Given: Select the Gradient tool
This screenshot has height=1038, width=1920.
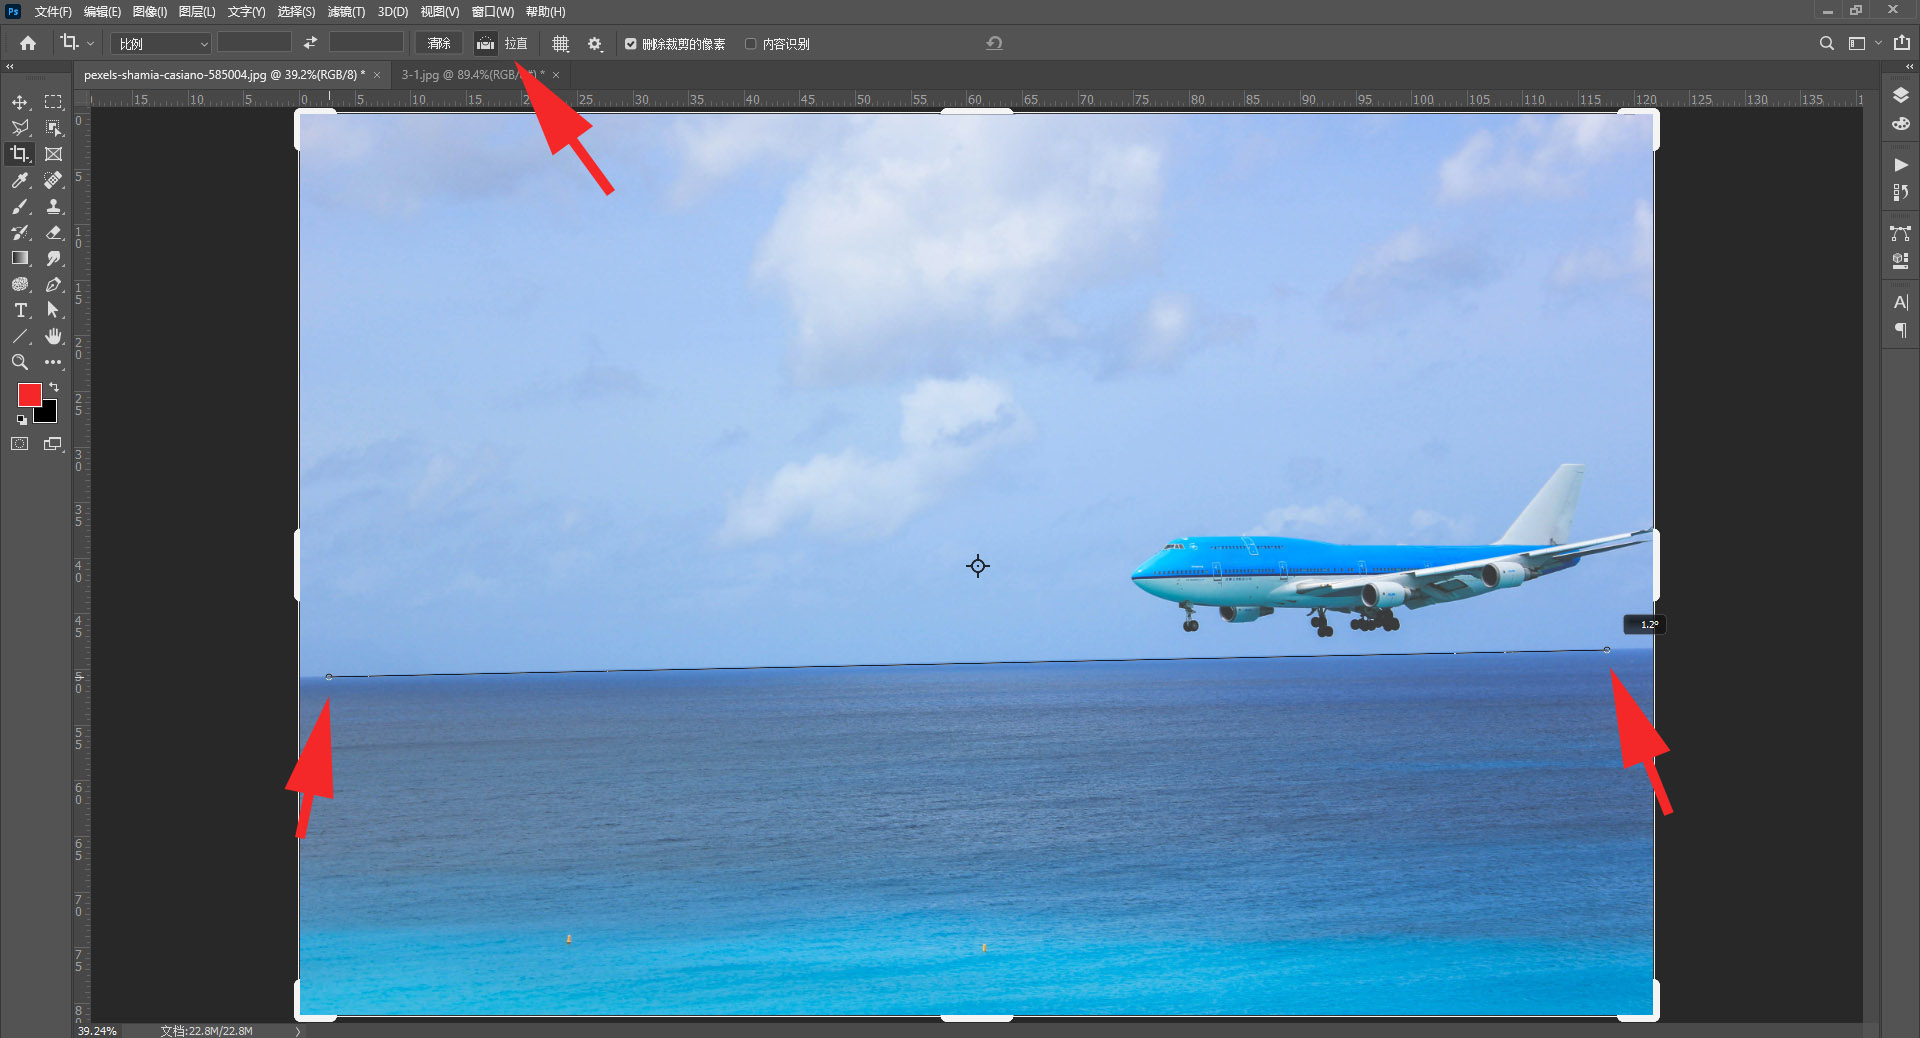Looking at the screenshot, I should pyautogui.click(x=20, y=258).
